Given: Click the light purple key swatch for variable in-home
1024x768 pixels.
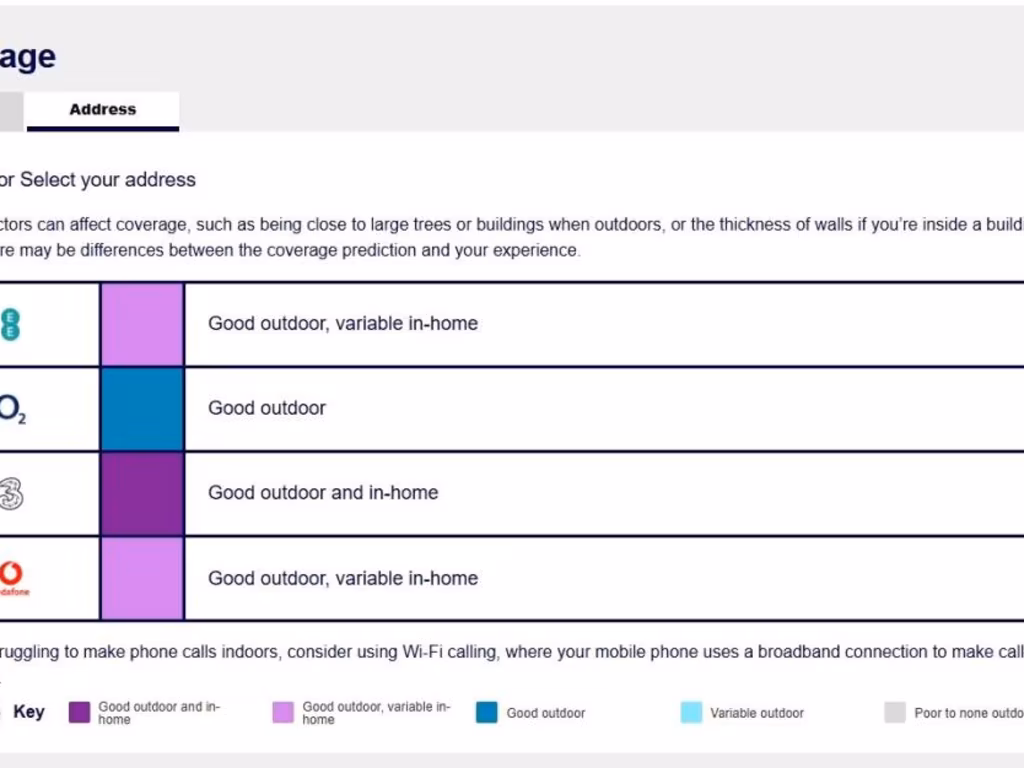Looking at the screenshot, I should point(283,713).
